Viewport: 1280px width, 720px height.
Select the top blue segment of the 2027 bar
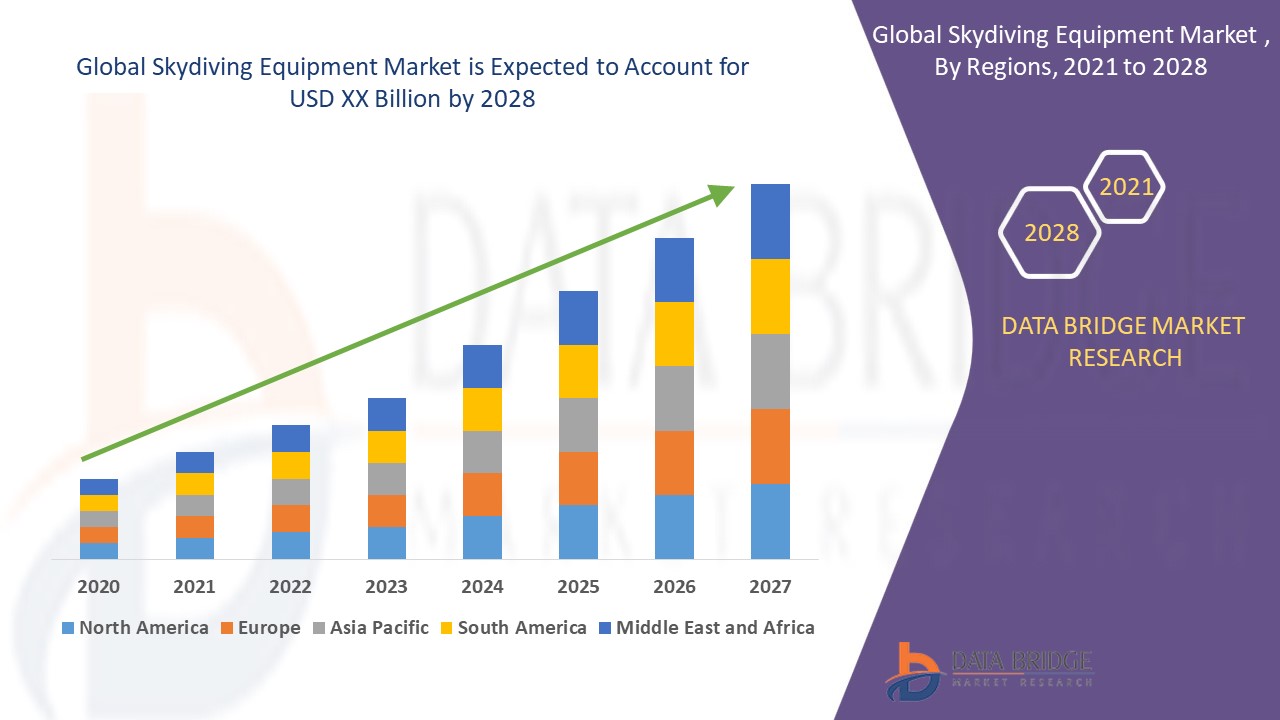click(x=770, y=221)
